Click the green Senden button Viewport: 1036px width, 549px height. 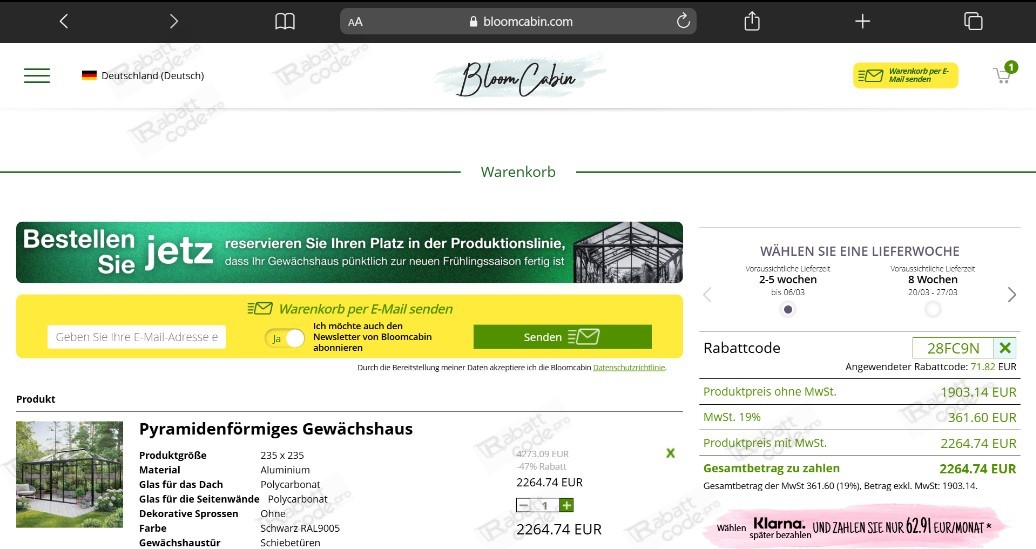click(562, 337)
